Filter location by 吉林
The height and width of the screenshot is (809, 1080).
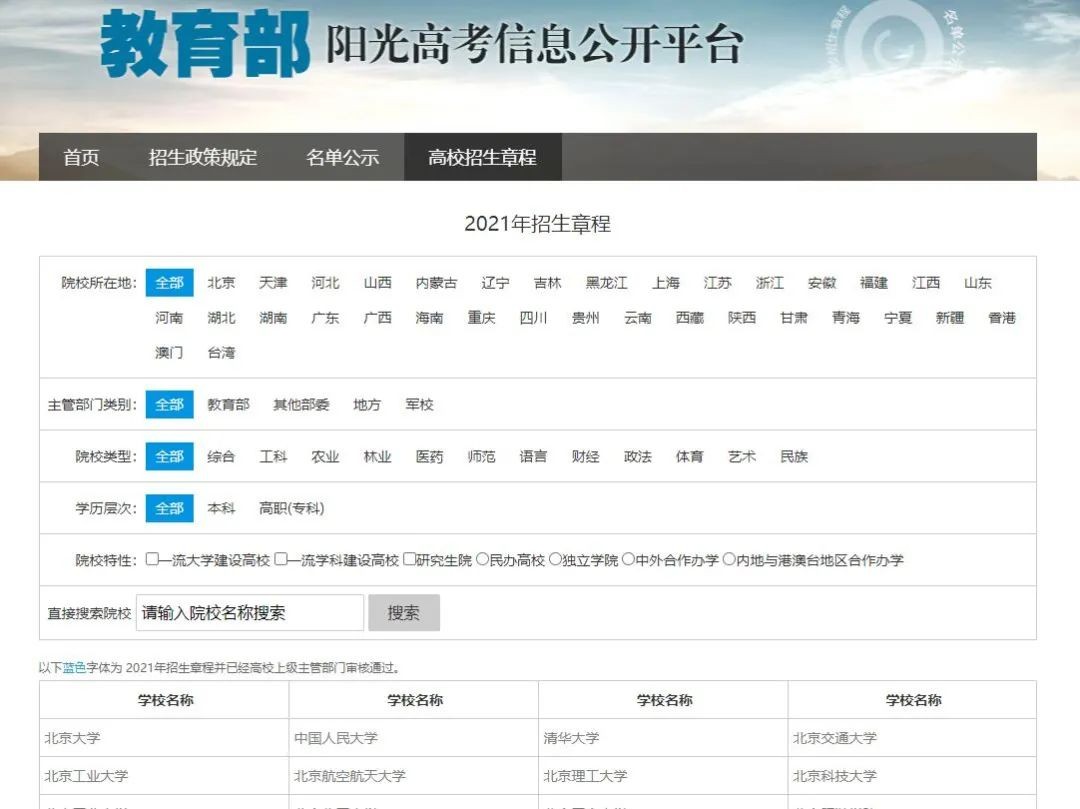click(548, 283)
